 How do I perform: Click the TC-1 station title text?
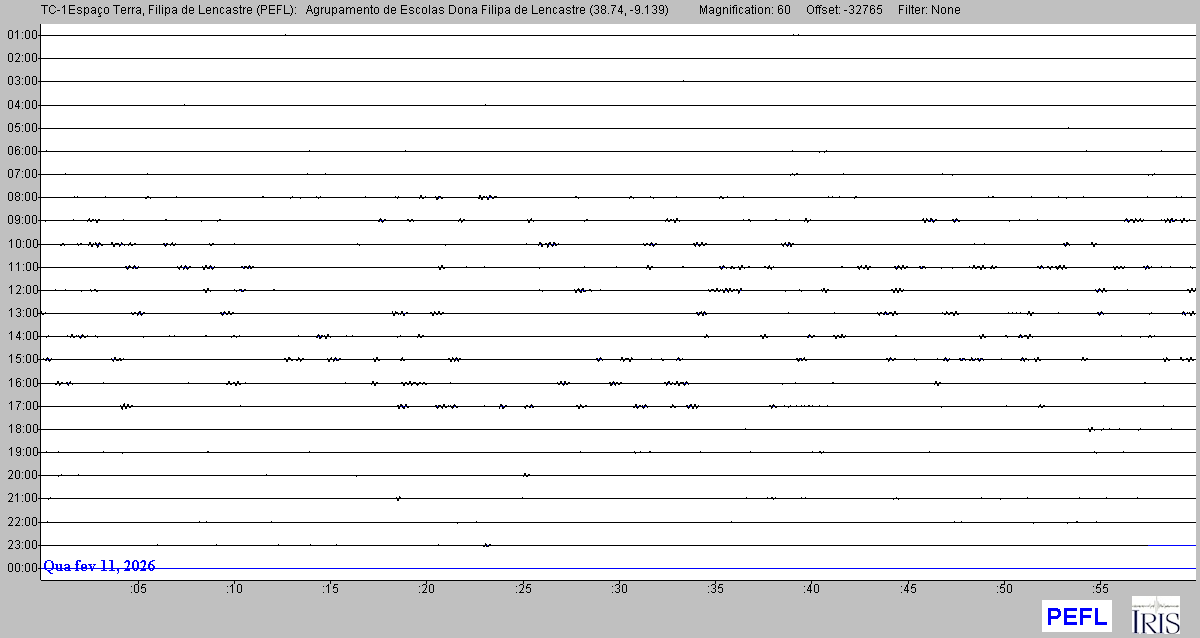click(x=168, y=10)
